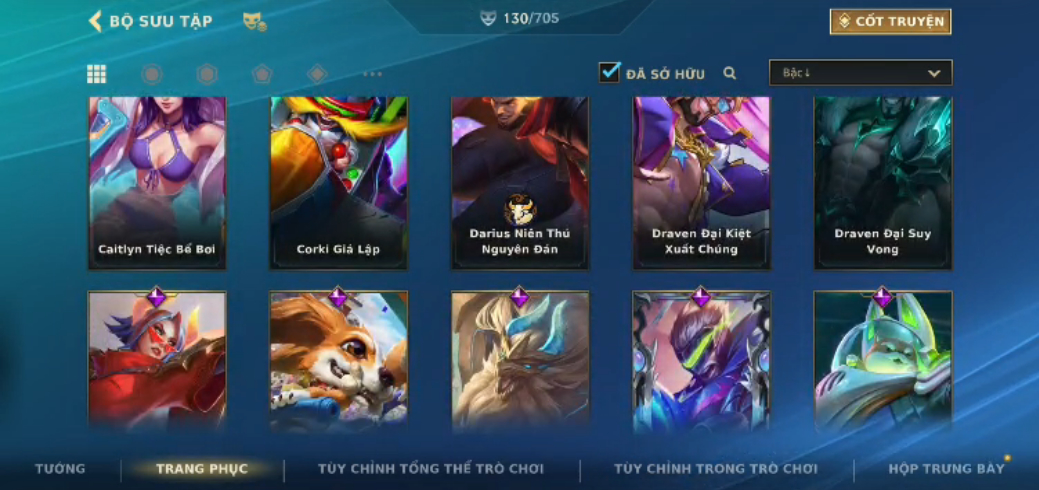Select the Caitlyn Tiệc Bể Bơi skin card
1039x490 pixels.
coord(157,183)
